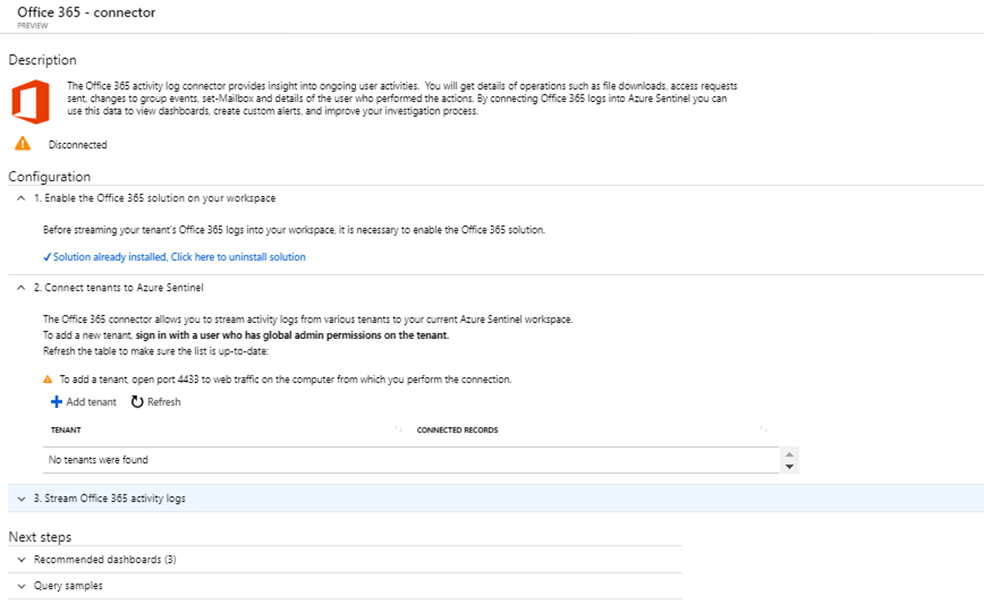Click the 'Recommended dashboards (3)' label
The height and width of the screenshot is (613, 984).
click(x=105, y=560)
